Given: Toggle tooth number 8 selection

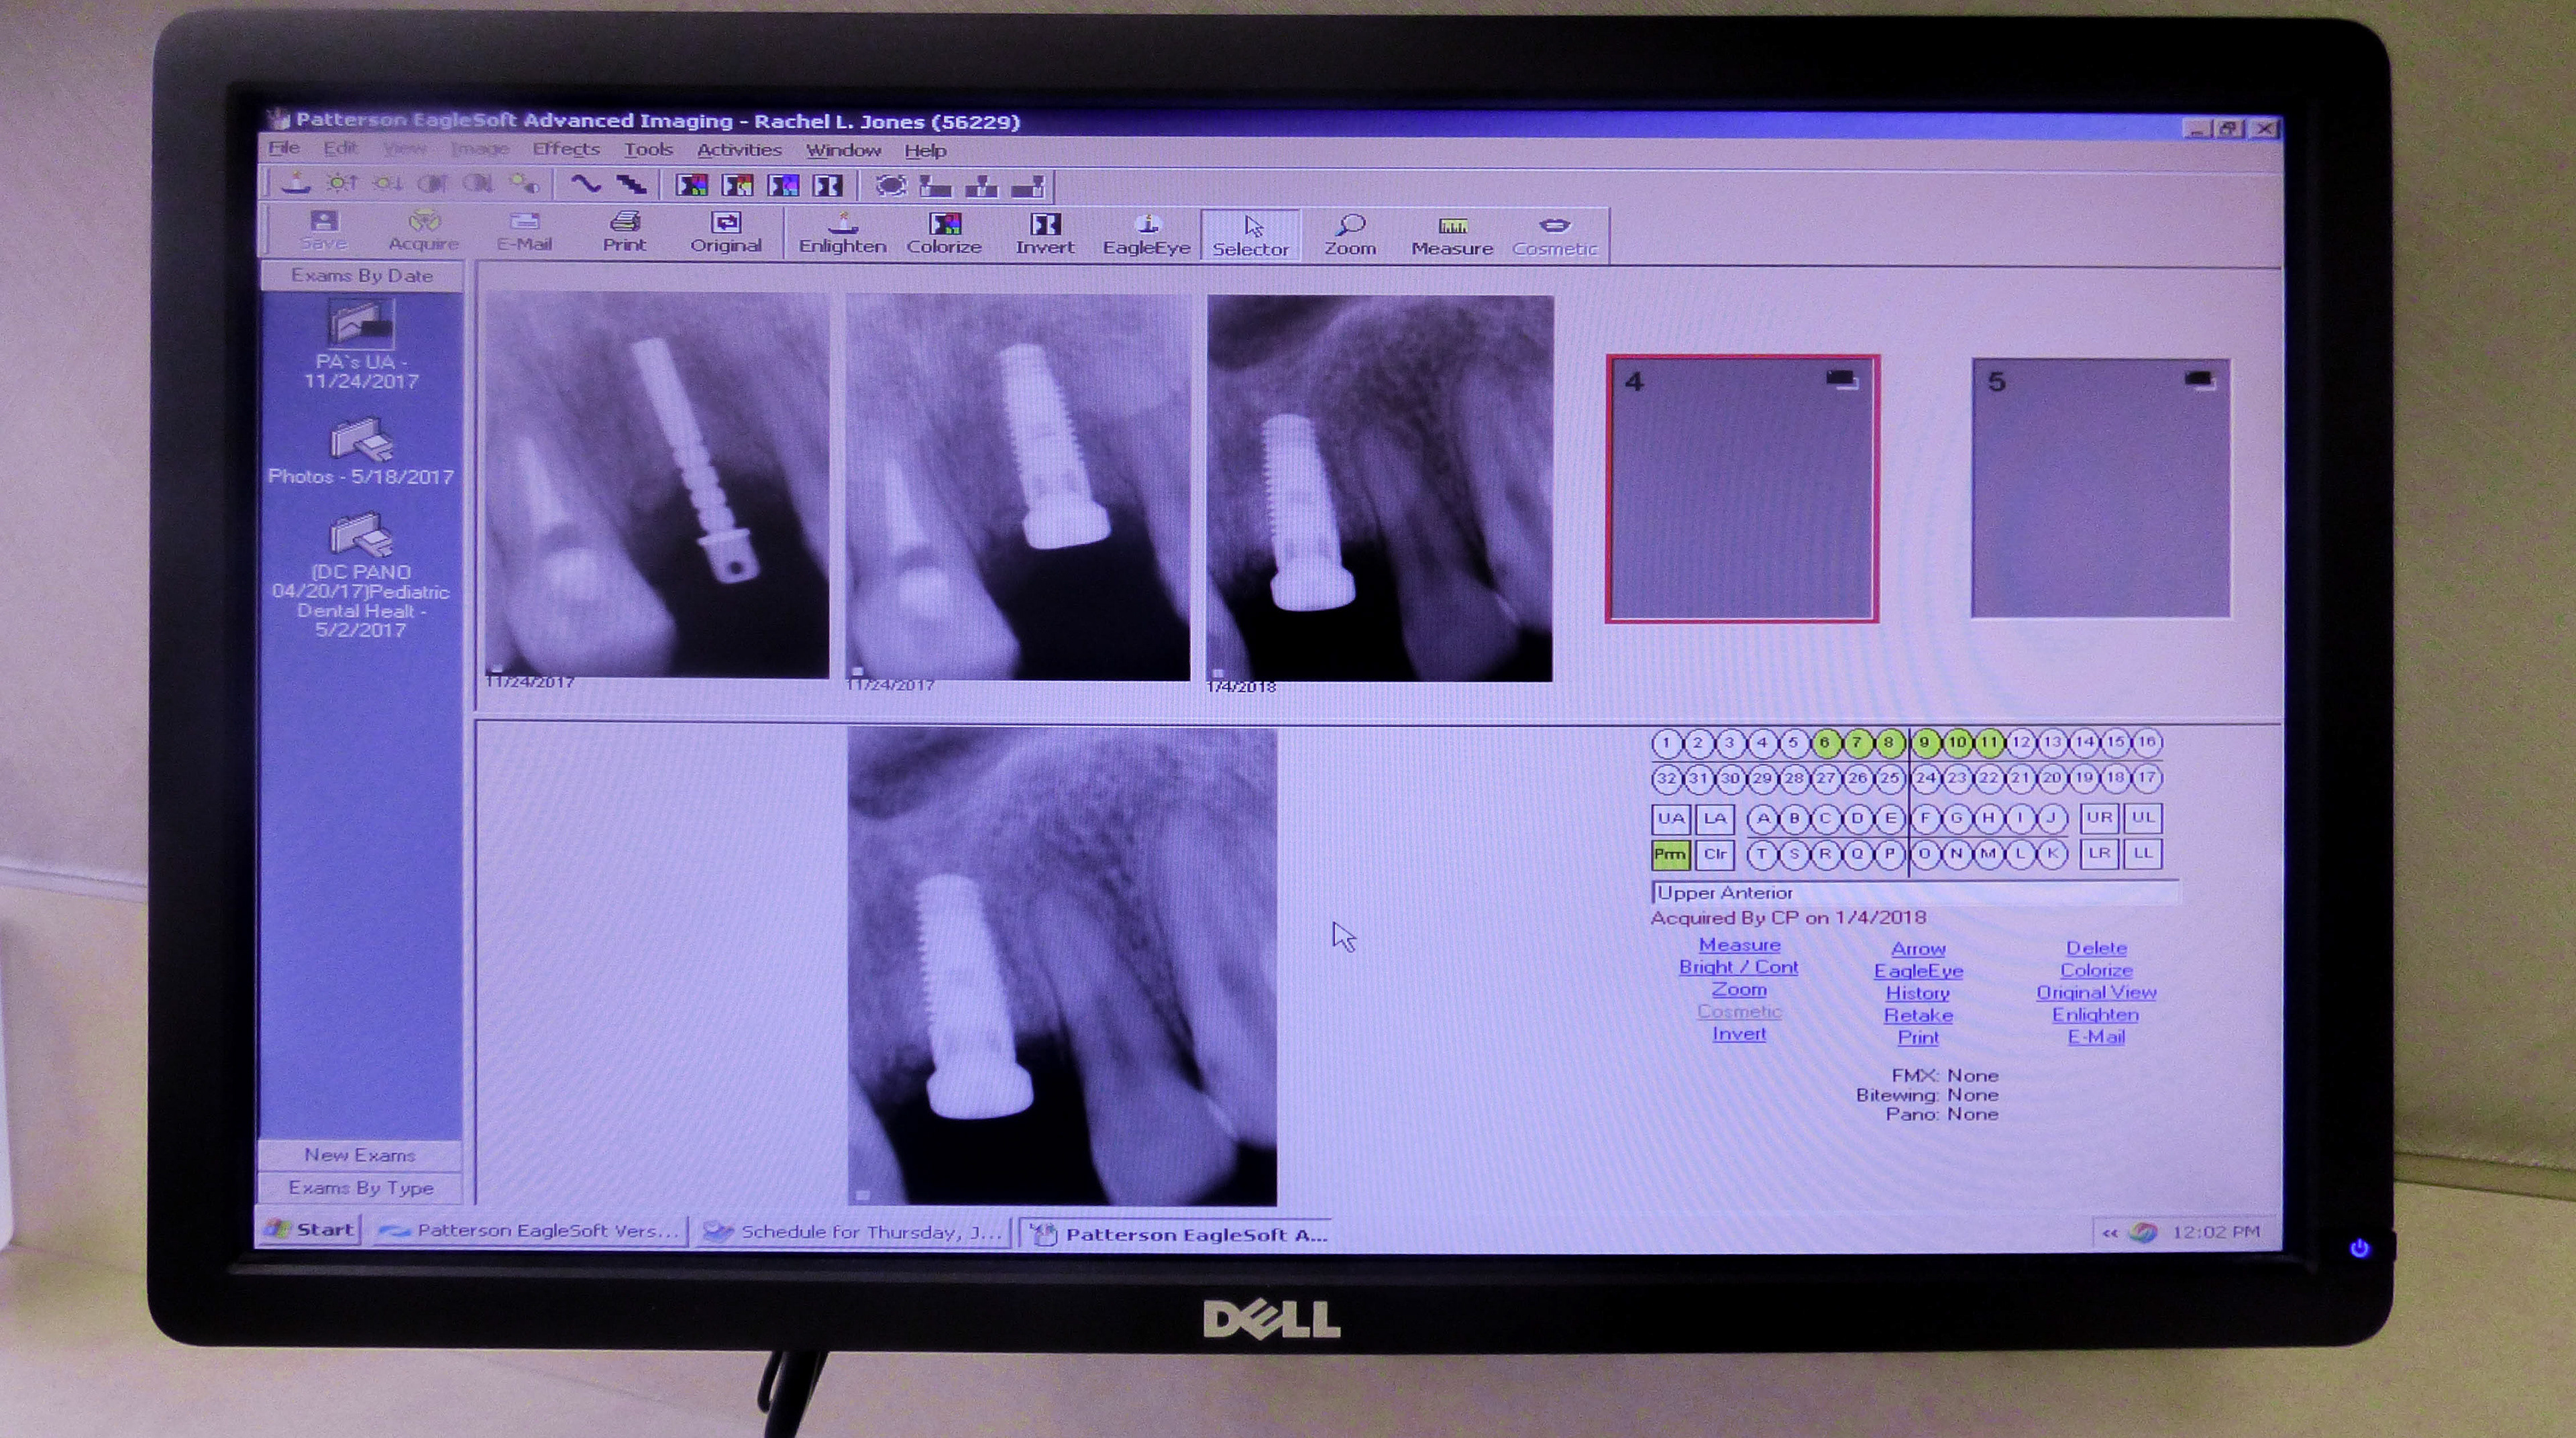Looking at the screenshot, I should pos(1889,743).
